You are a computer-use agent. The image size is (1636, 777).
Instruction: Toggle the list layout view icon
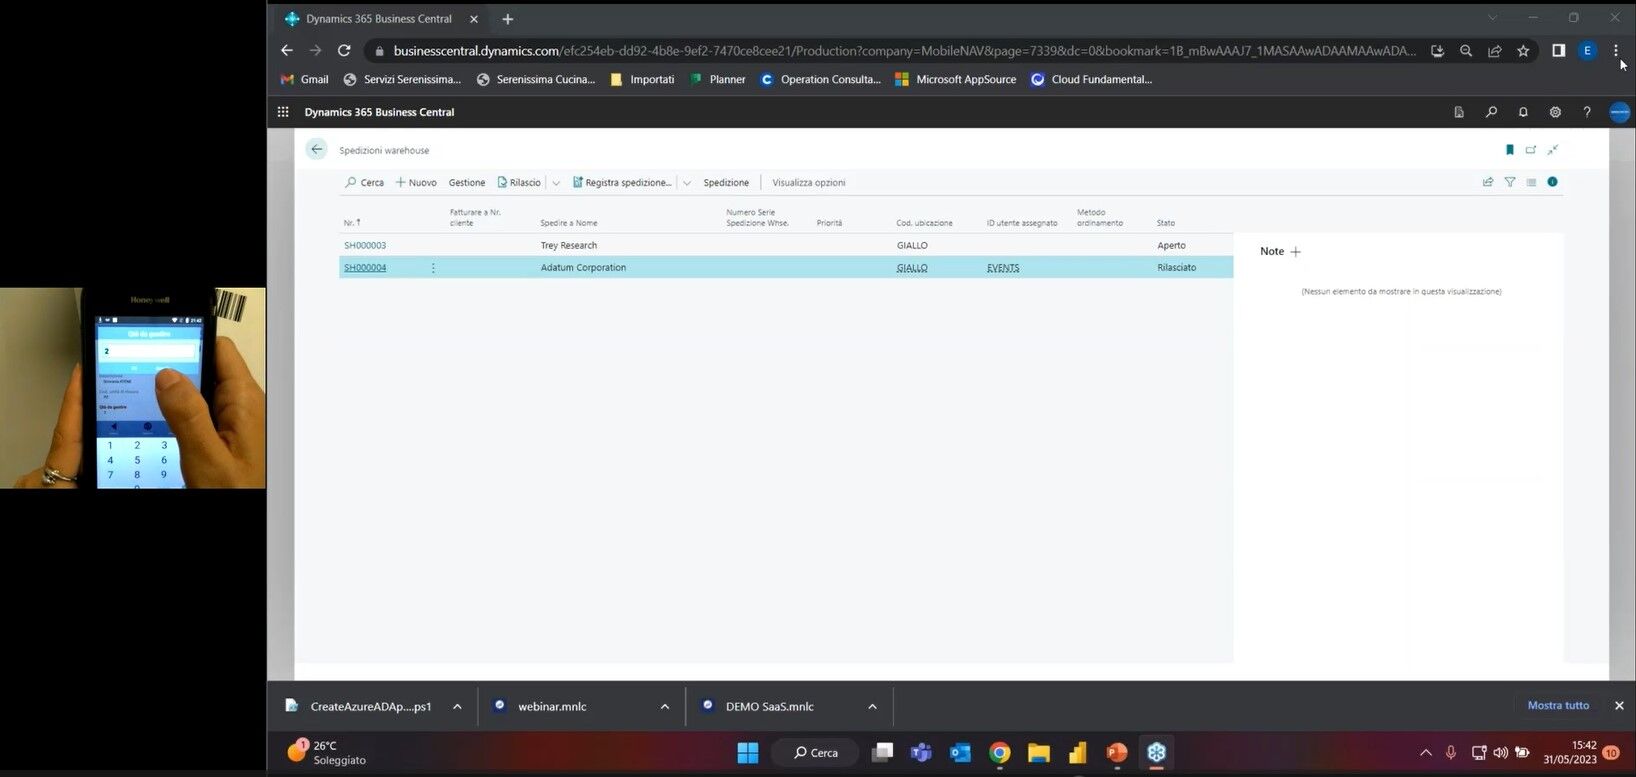point(1531,182)
